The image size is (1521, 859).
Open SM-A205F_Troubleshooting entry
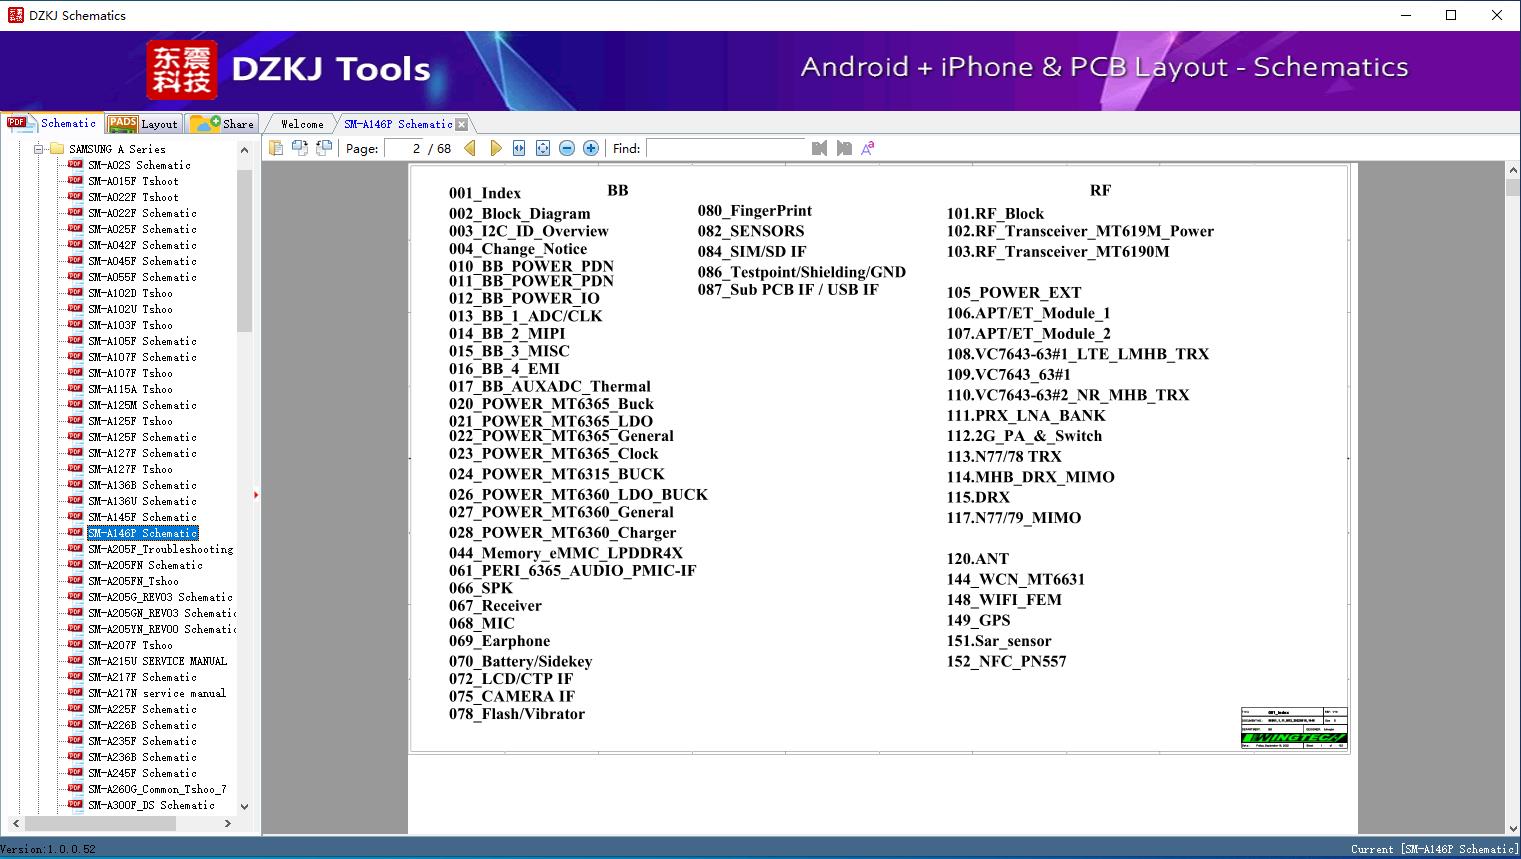[x=160, y=549]
